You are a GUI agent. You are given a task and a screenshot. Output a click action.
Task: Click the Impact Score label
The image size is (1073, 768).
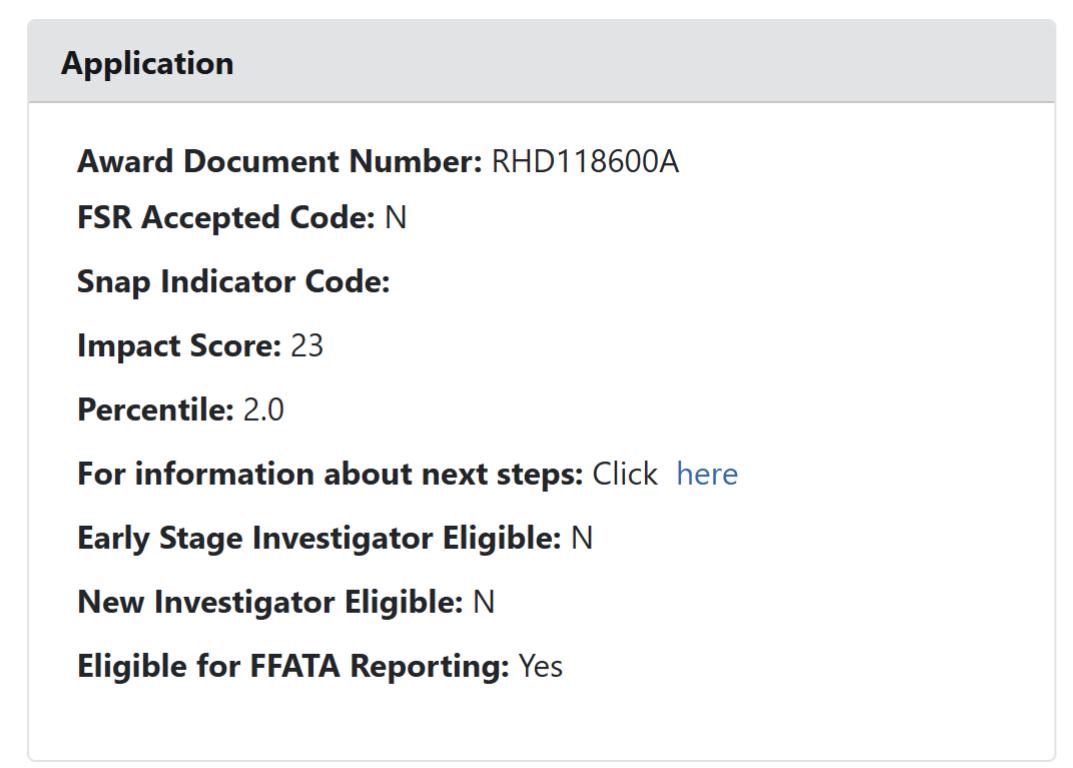[x=179, y=346]
